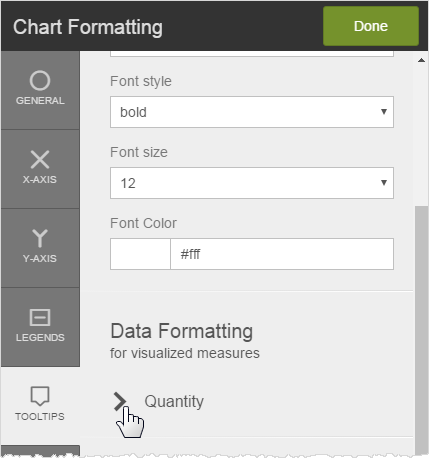Viewport: 429px width, 459px height.
Task: Click the Tooltips speech bubble icon
Action: (40, 396)
